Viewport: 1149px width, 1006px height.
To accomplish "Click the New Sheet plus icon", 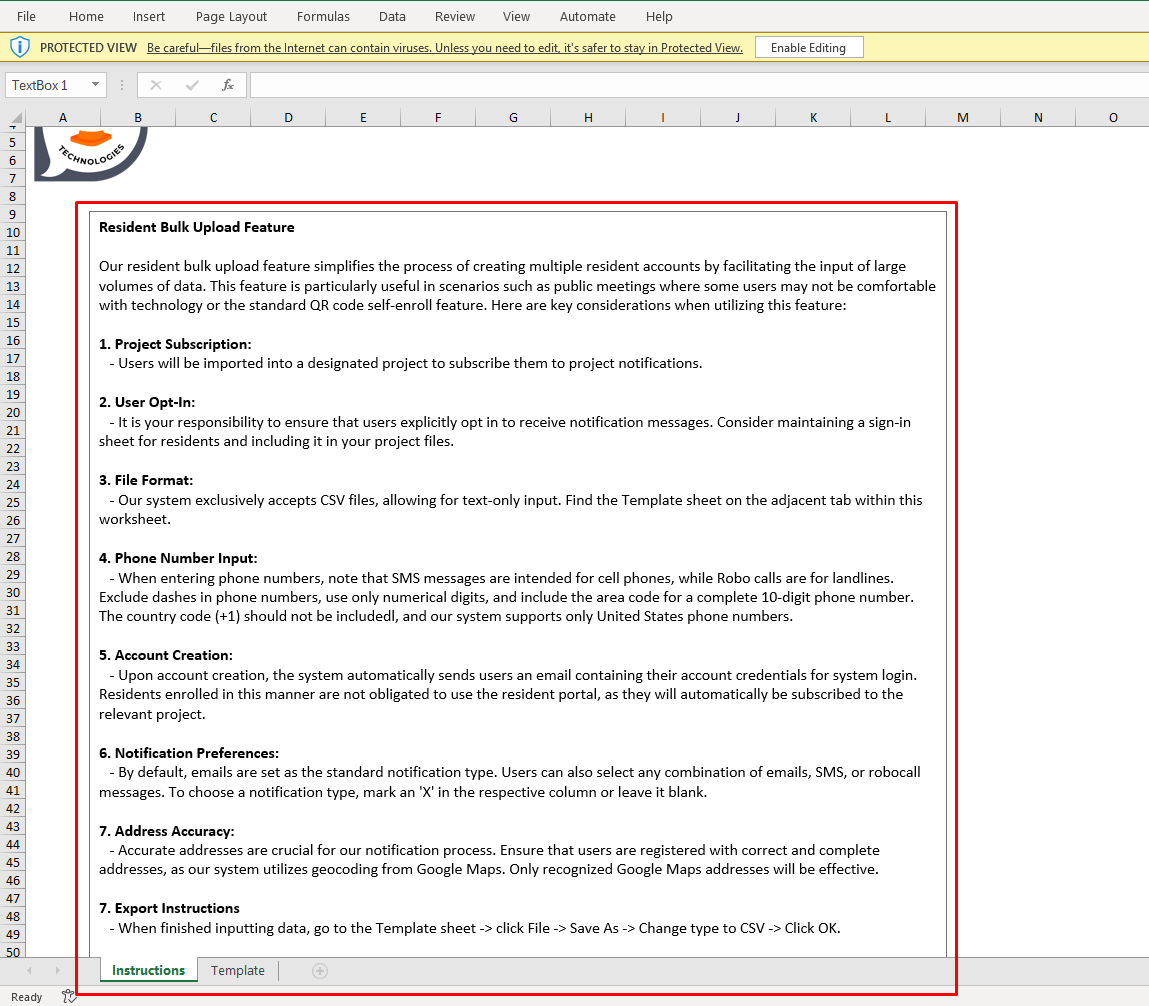I will (319, 971).
